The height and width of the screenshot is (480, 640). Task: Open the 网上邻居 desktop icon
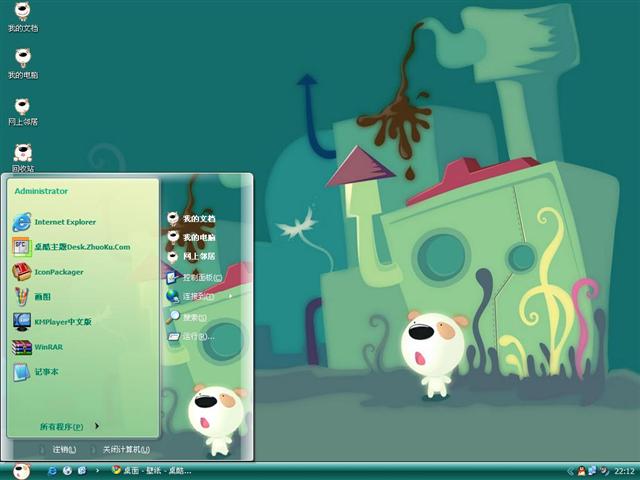[x=23, y=111]
